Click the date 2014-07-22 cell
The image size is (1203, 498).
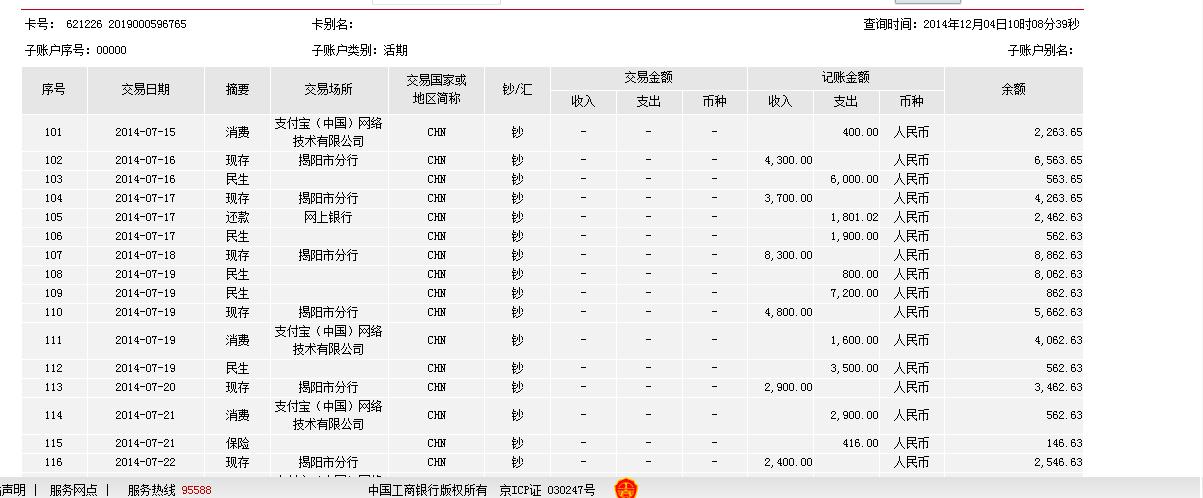pos(145,462)
